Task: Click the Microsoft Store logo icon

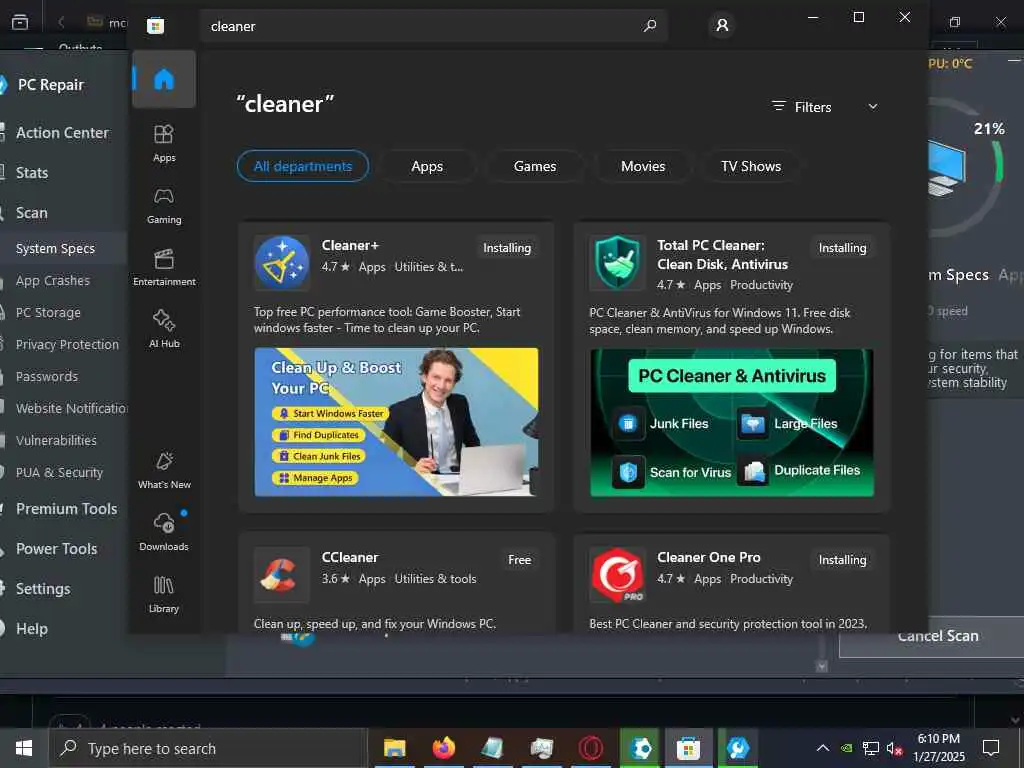Action: pos(155,26)
